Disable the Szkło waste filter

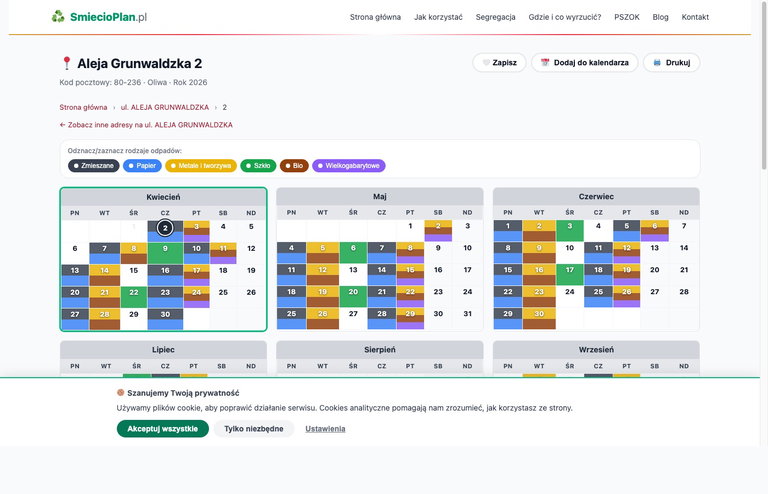coord(258,166)
